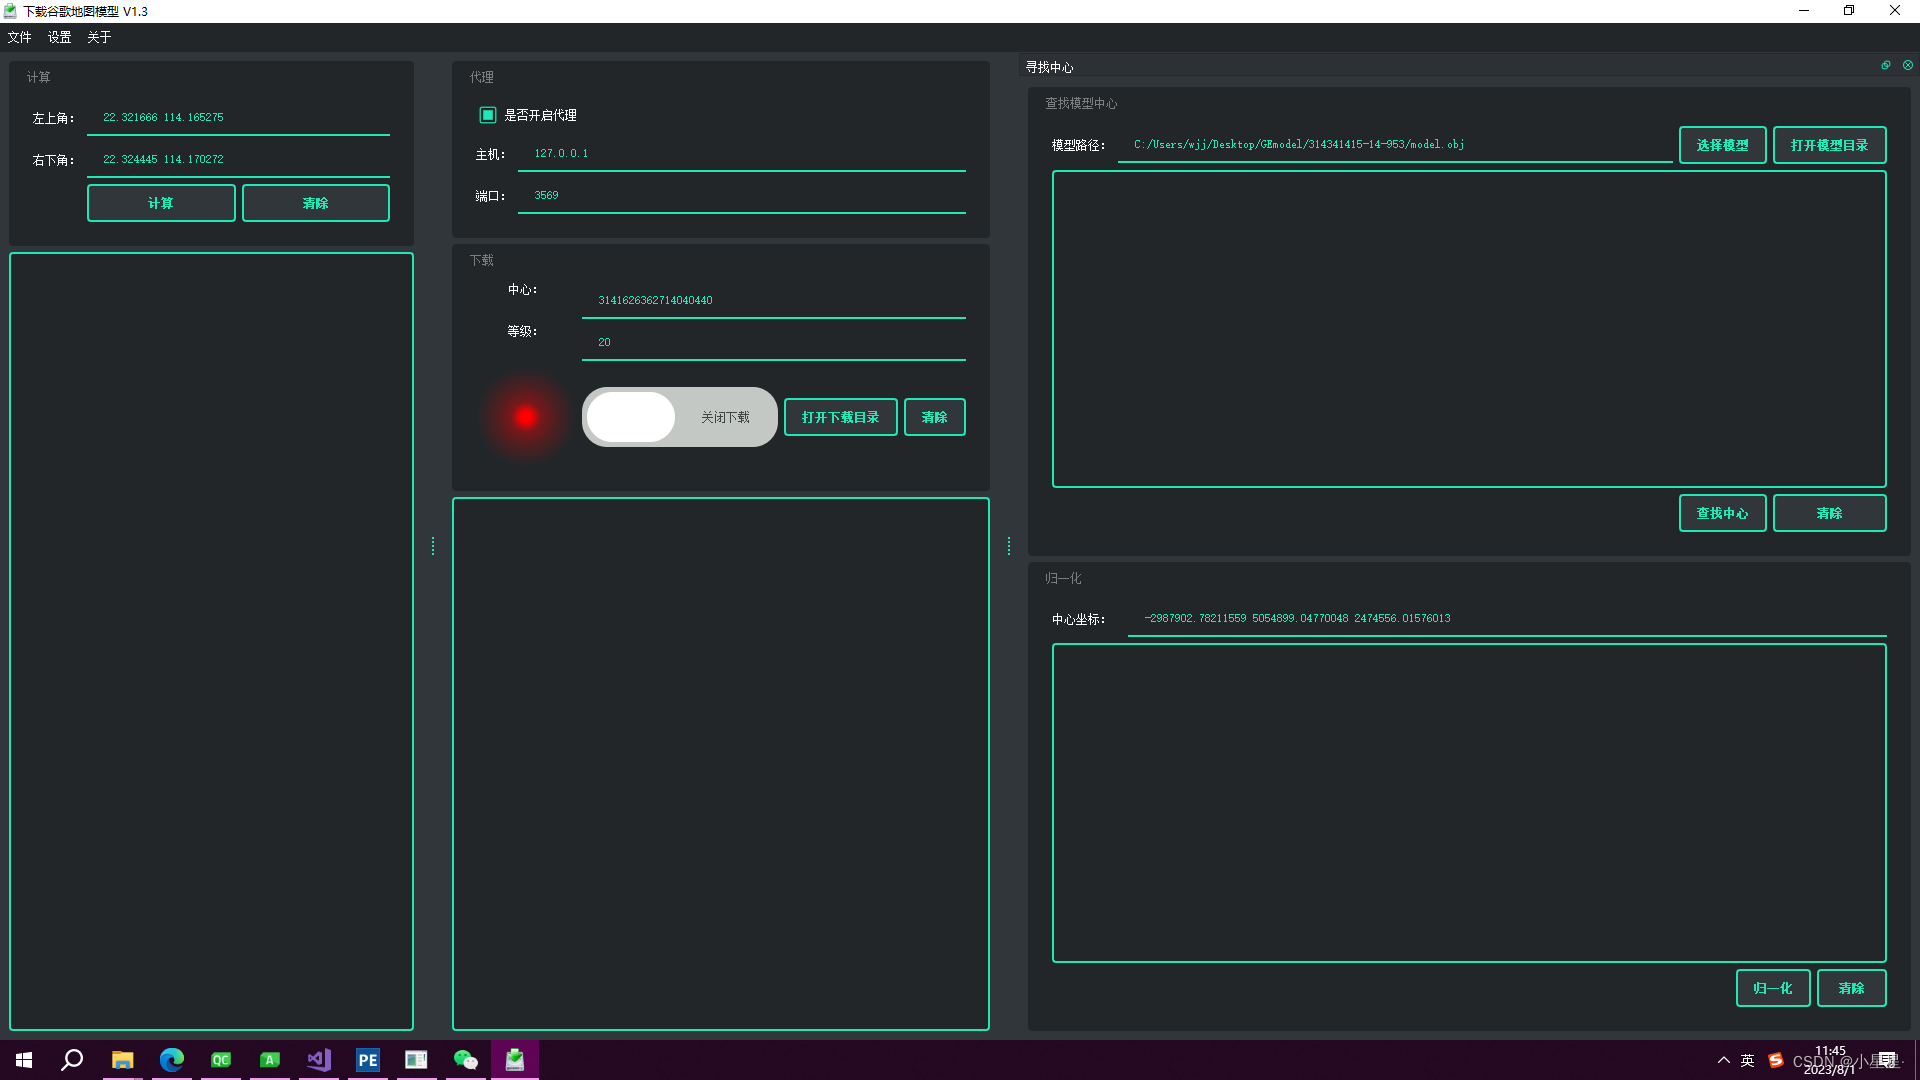The height and width of the screenshot is (1080, 1920).
Task: Click the 归一化 button
Action: coord(1772,988)
